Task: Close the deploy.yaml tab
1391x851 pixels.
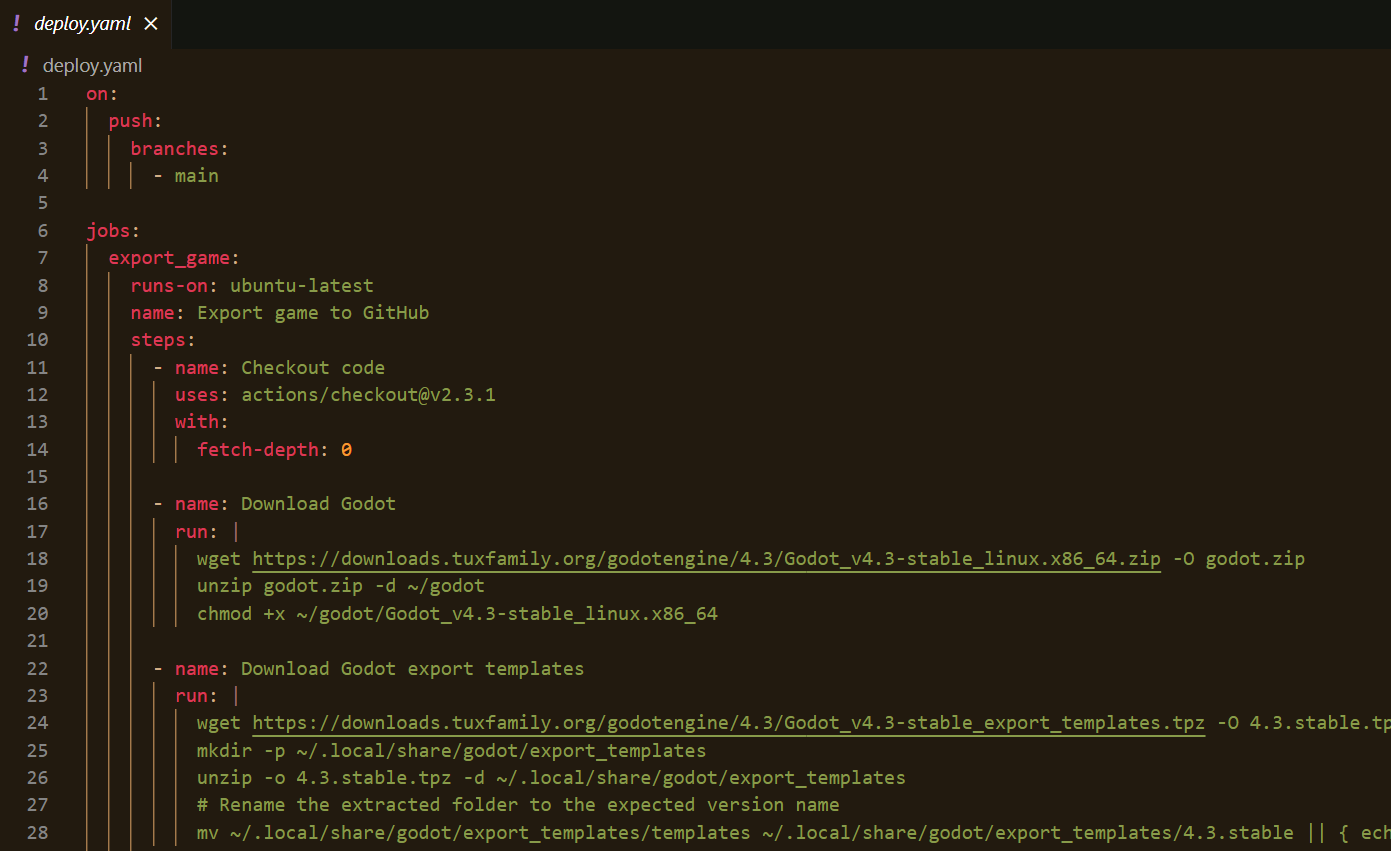Action: 150,24
